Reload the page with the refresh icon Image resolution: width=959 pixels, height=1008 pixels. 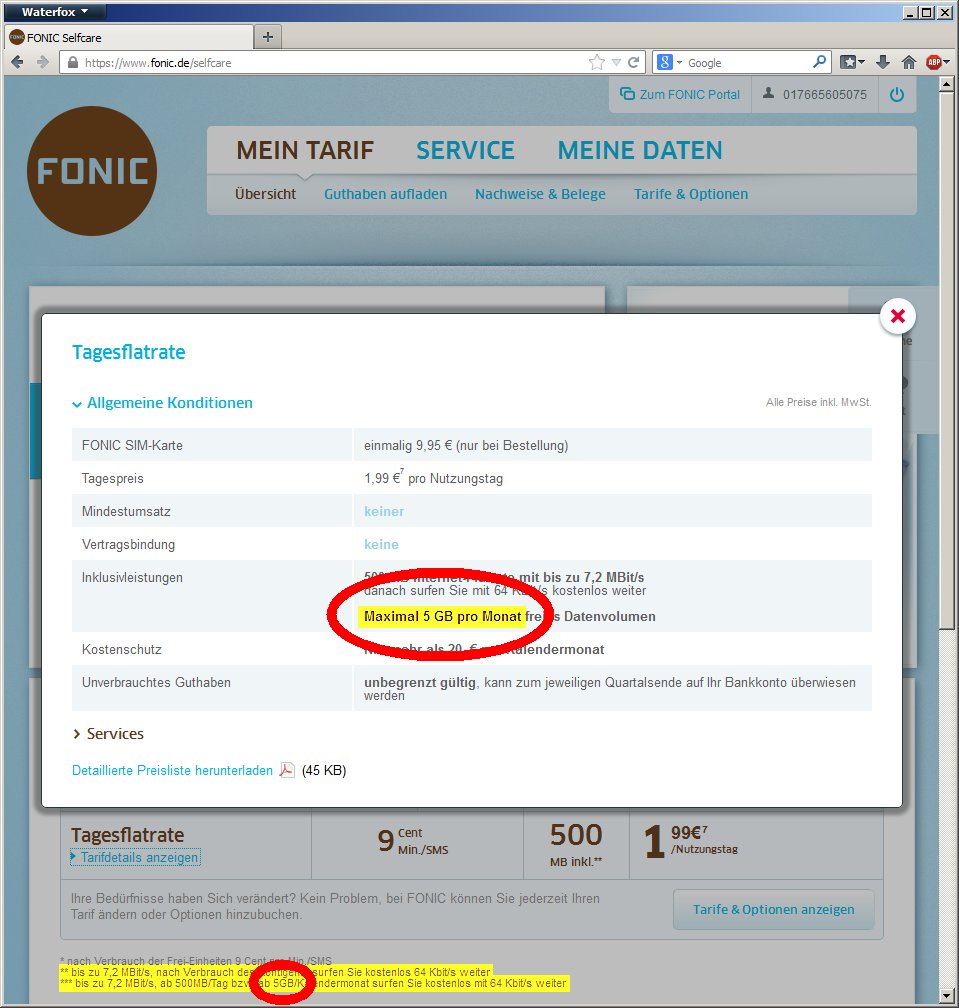[x=633, y=62]
